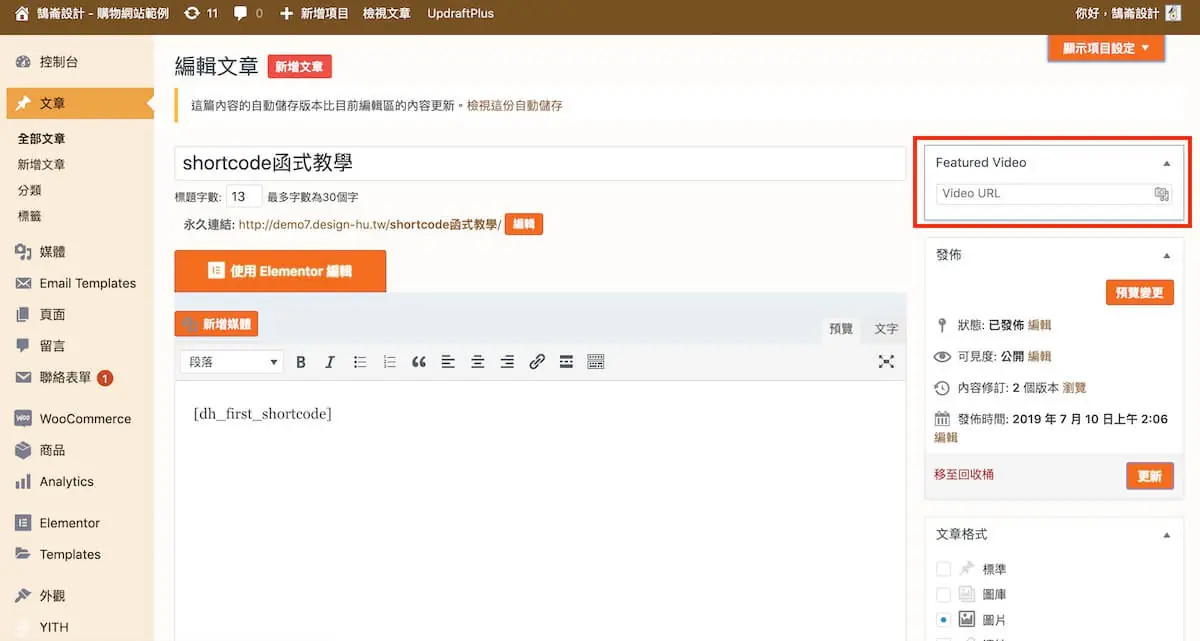Click the post title field

[540, 163]
